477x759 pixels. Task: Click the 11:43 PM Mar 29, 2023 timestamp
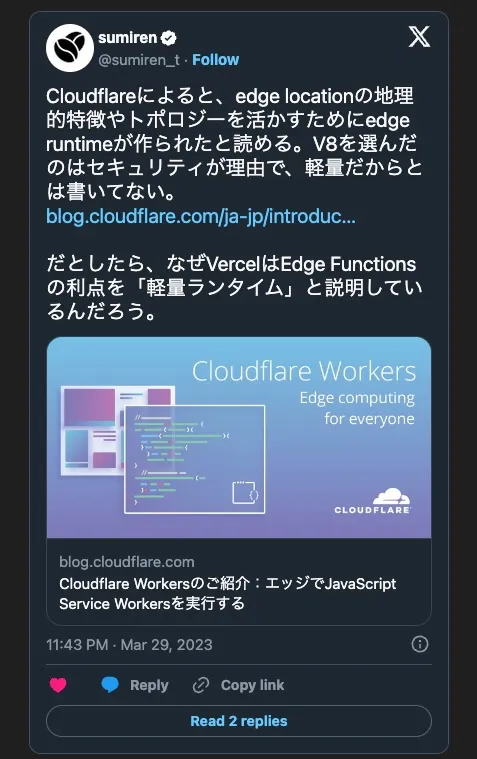click(x=129, y=645)
